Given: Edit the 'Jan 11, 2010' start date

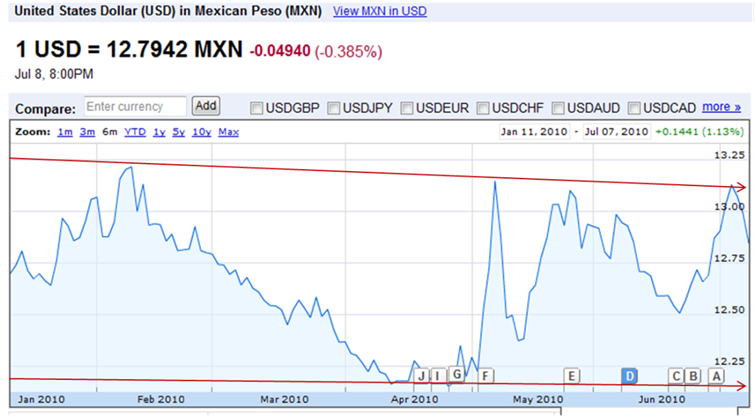Looking at the screenshot, I should tap(534, 131).
